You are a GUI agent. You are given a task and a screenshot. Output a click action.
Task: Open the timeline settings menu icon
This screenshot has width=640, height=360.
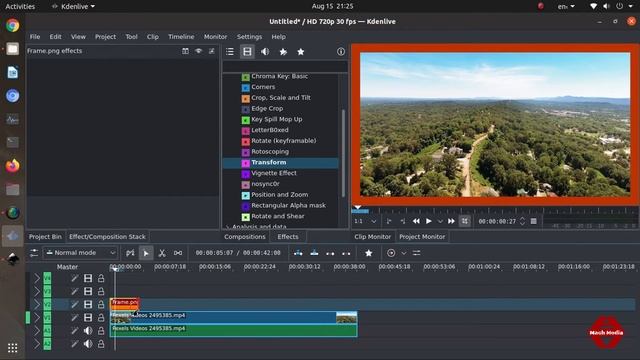(x=34, y=253)
